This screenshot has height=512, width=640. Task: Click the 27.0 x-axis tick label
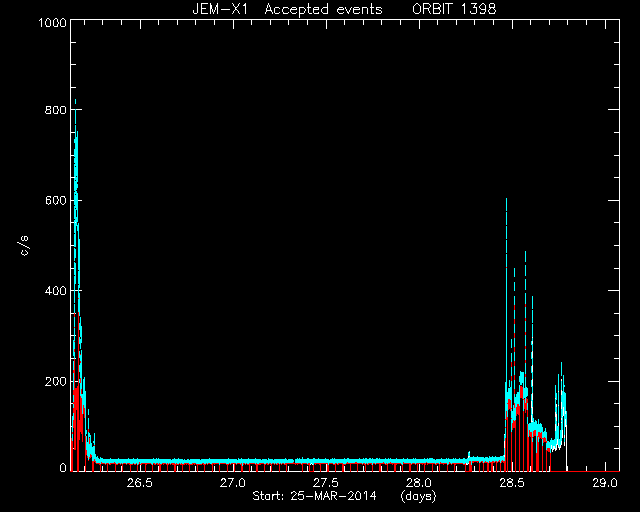[233, 483]
